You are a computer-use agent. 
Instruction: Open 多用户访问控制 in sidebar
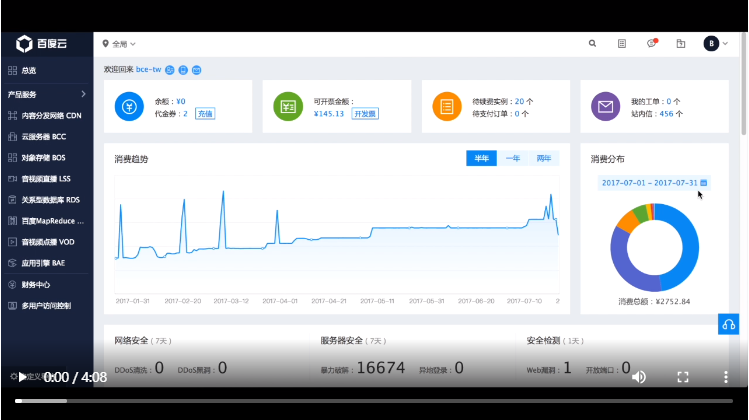(47, 306)
